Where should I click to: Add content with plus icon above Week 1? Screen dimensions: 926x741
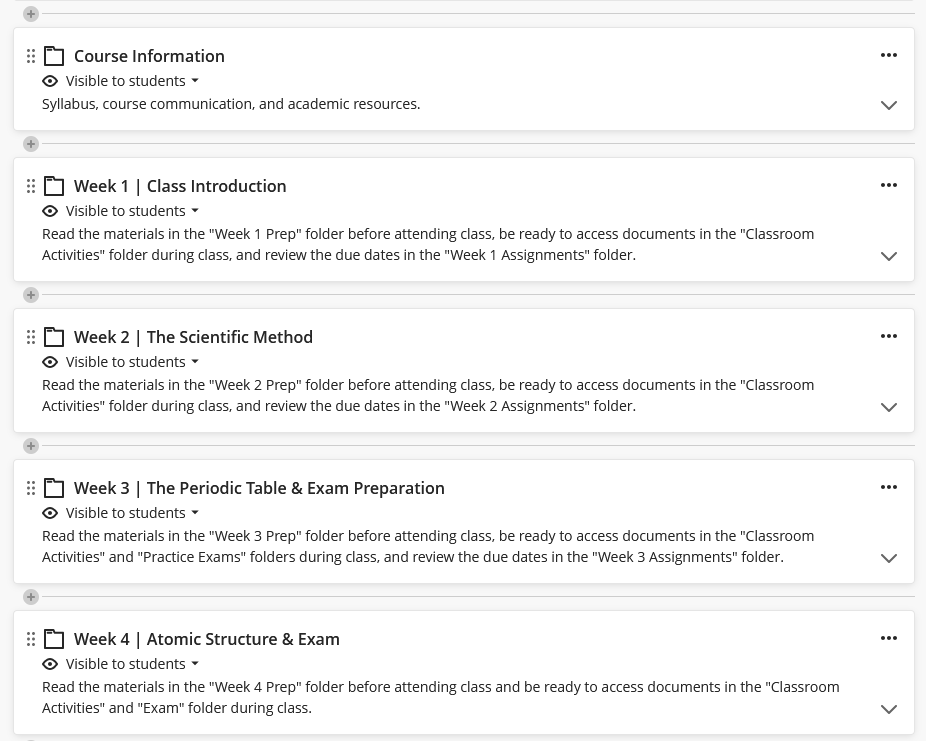(31, 144)
